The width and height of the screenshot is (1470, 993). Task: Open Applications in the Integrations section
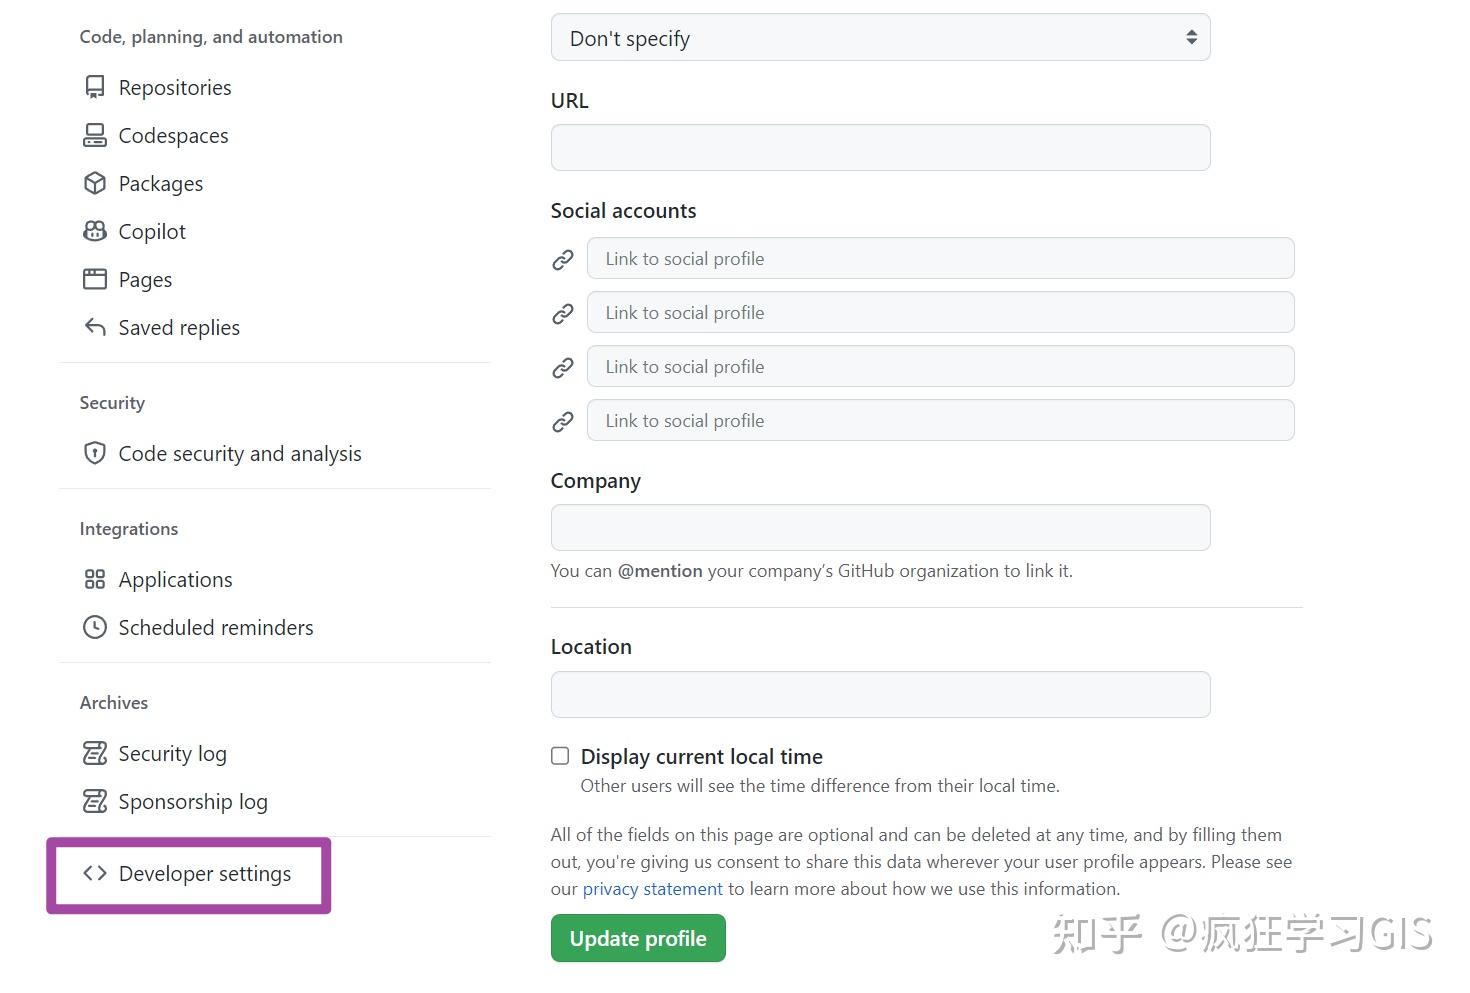pyautogui.click(x=175, y=580)
